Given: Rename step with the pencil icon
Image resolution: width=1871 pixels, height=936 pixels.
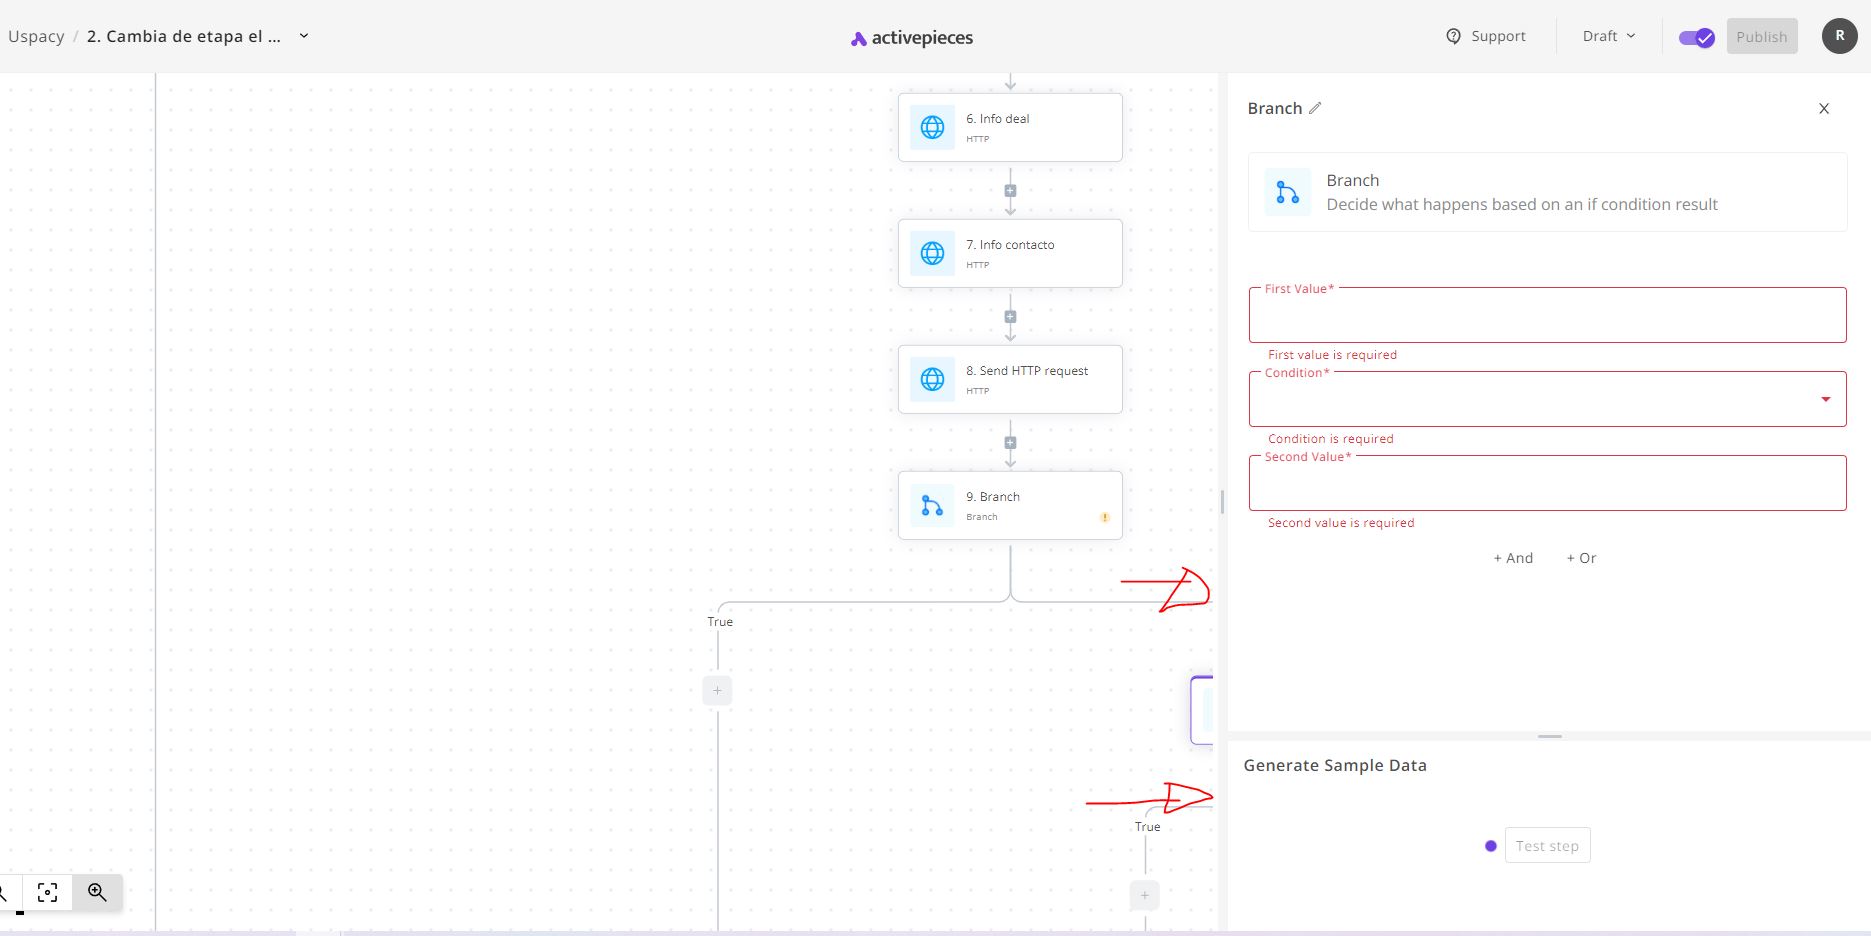Looking at the screenshot, I should (1315, 108).
